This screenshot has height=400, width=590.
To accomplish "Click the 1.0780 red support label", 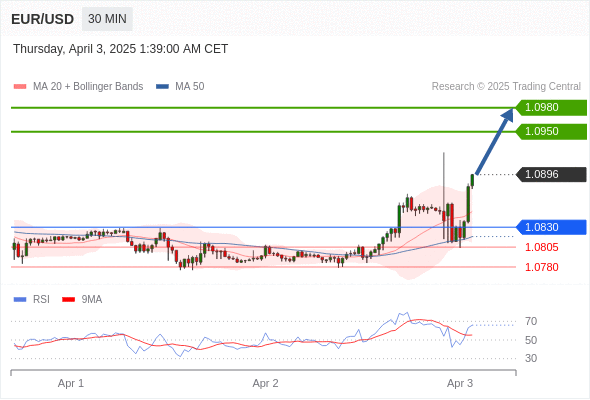I will 542,267.
